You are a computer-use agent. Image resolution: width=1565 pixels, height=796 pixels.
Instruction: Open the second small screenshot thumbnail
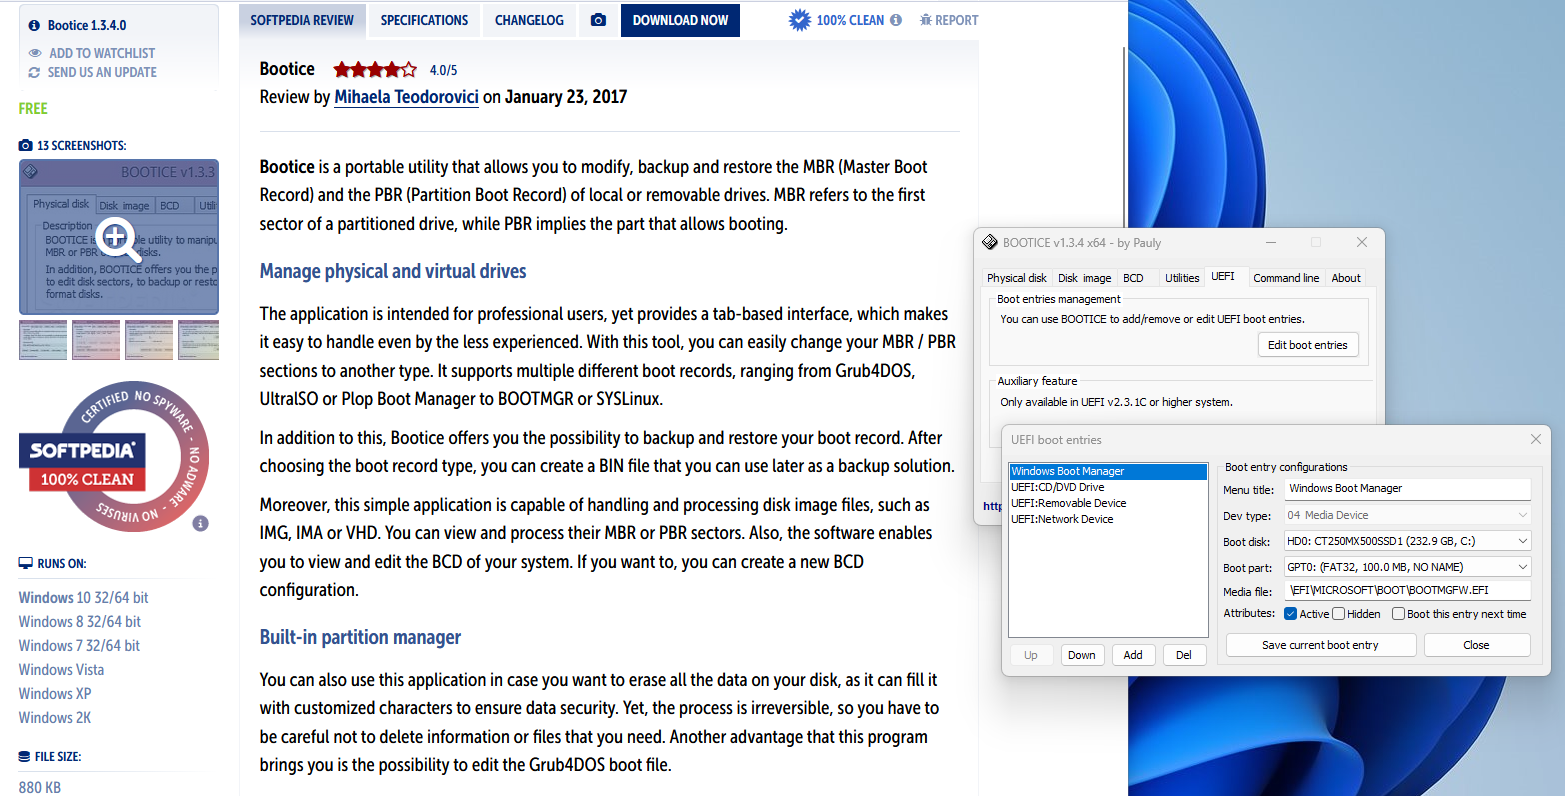96,340
